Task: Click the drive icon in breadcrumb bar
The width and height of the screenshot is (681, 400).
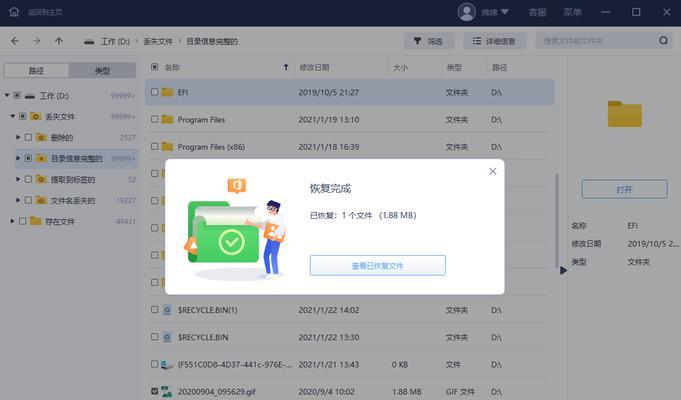Action: (x=89, y=42)
